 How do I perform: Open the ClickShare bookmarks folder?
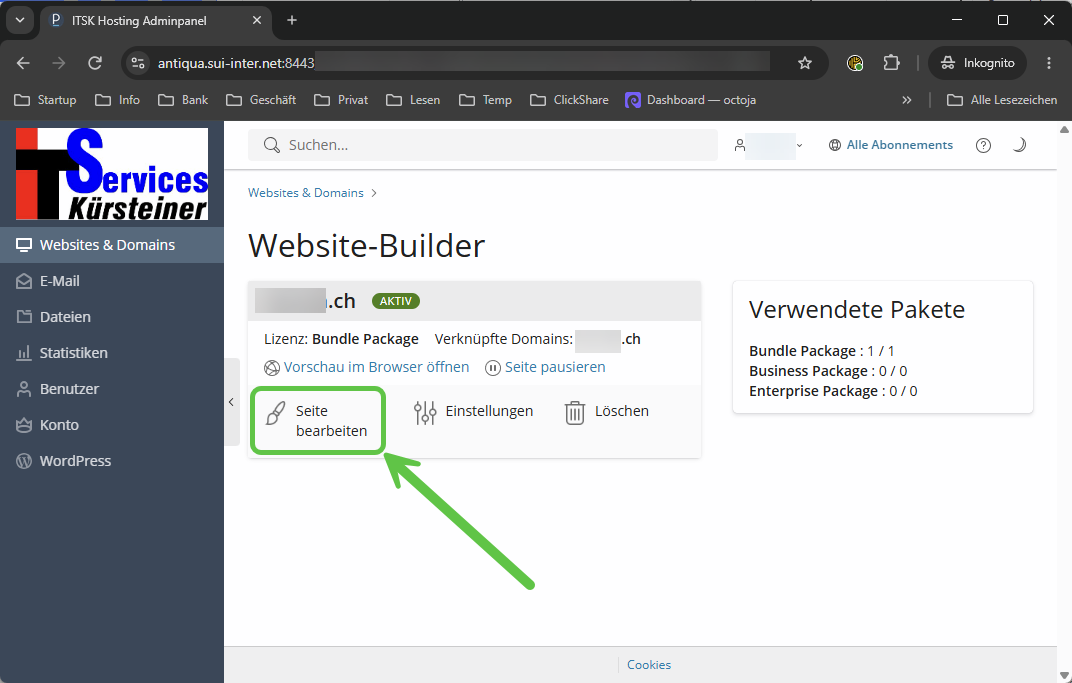click(x=570, y=100)
